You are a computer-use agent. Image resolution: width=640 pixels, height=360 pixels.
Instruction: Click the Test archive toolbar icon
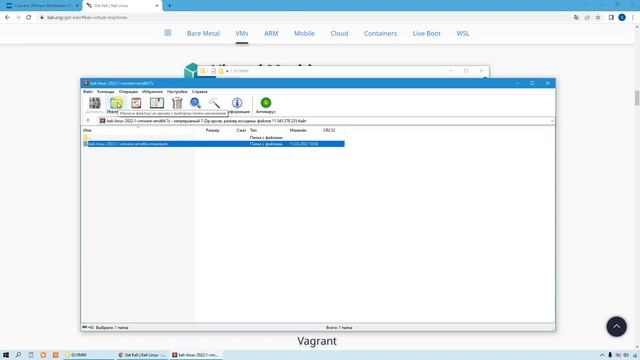[x=136, y=103]
